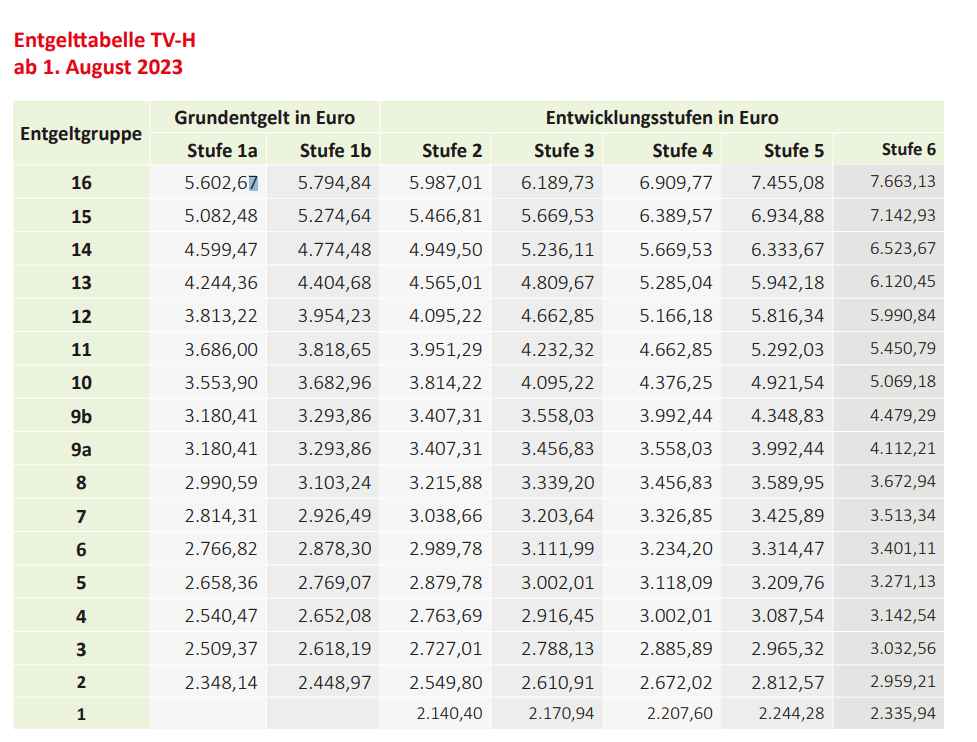Select the cell showing 4.244,36
The width and height of the screenshot is (977, 742).
221,283
